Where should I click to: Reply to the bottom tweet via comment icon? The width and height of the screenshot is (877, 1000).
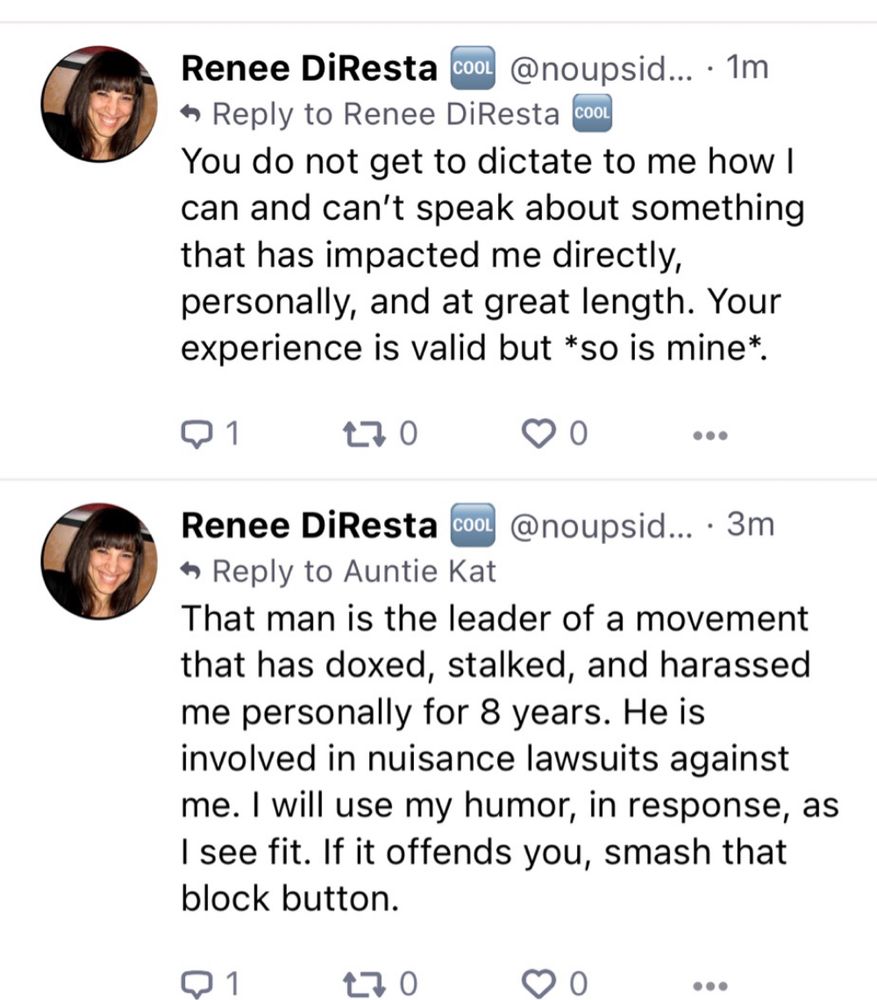click(195, 982)
